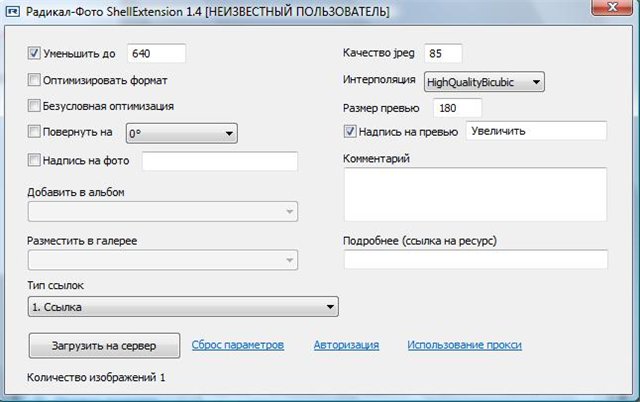Click the 'Размер превью' field showing 180

tap(458, 108)
